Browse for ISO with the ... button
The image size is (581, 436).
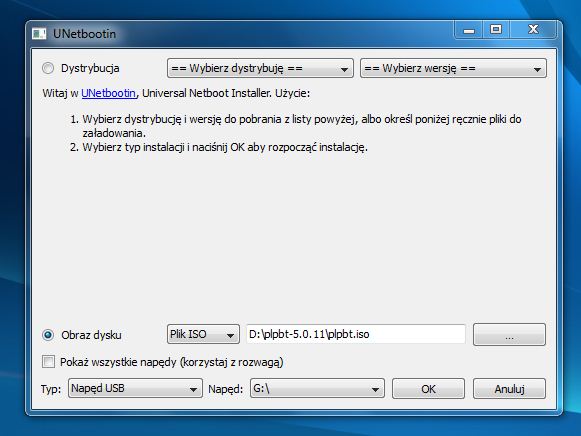(509, 335)
